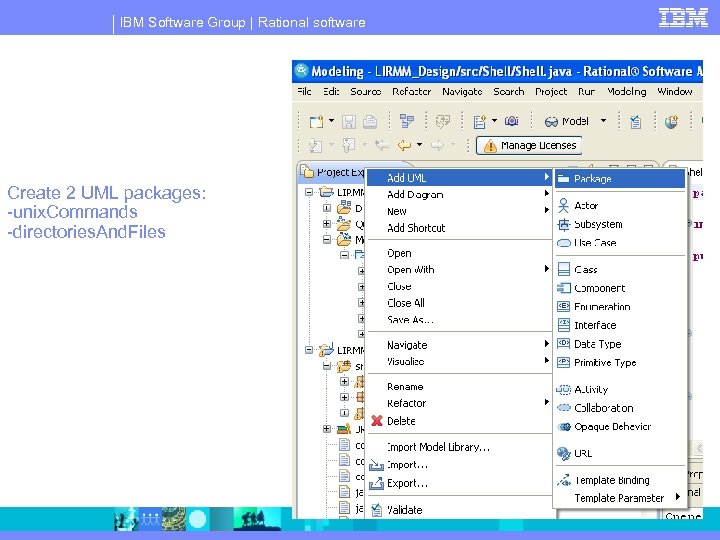
Task: Open the dropdown arrow next to the yellow back arrow
Action: (419, 145)
